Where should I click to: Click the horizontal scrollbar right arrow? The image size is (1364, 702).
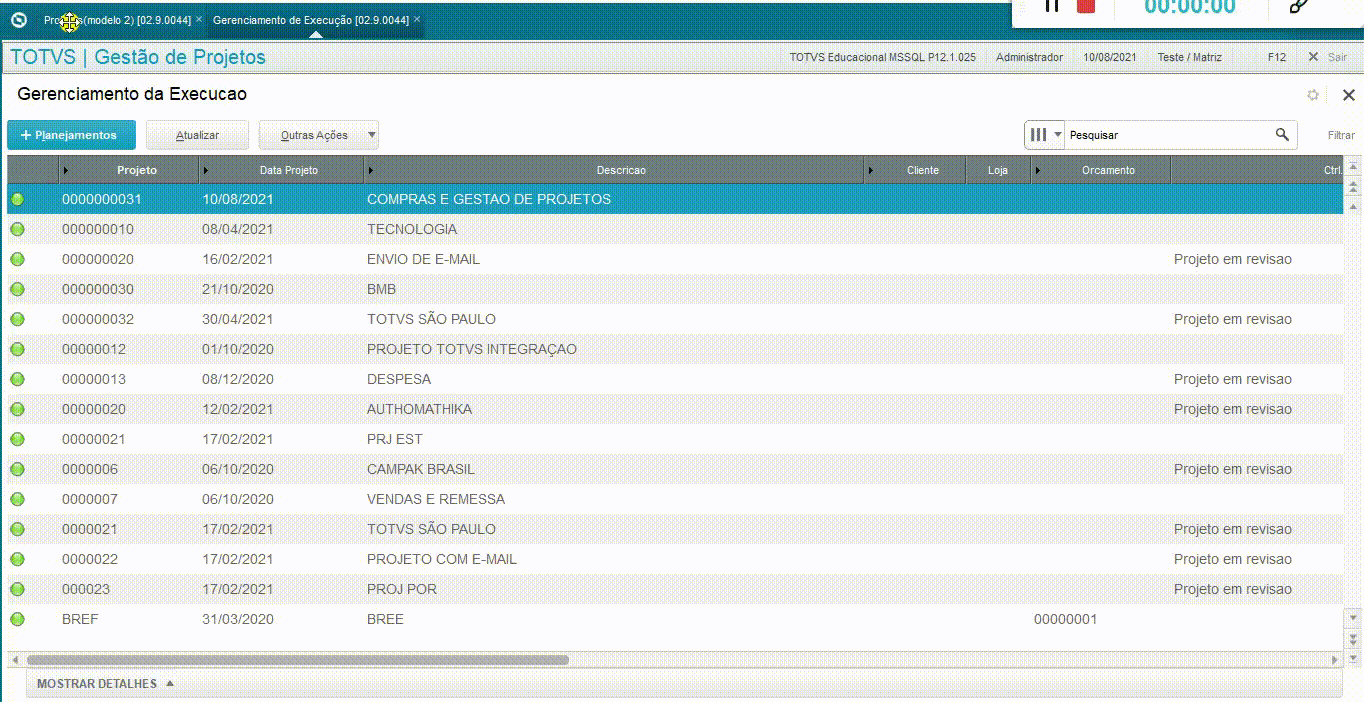(x=1335, y=660)
